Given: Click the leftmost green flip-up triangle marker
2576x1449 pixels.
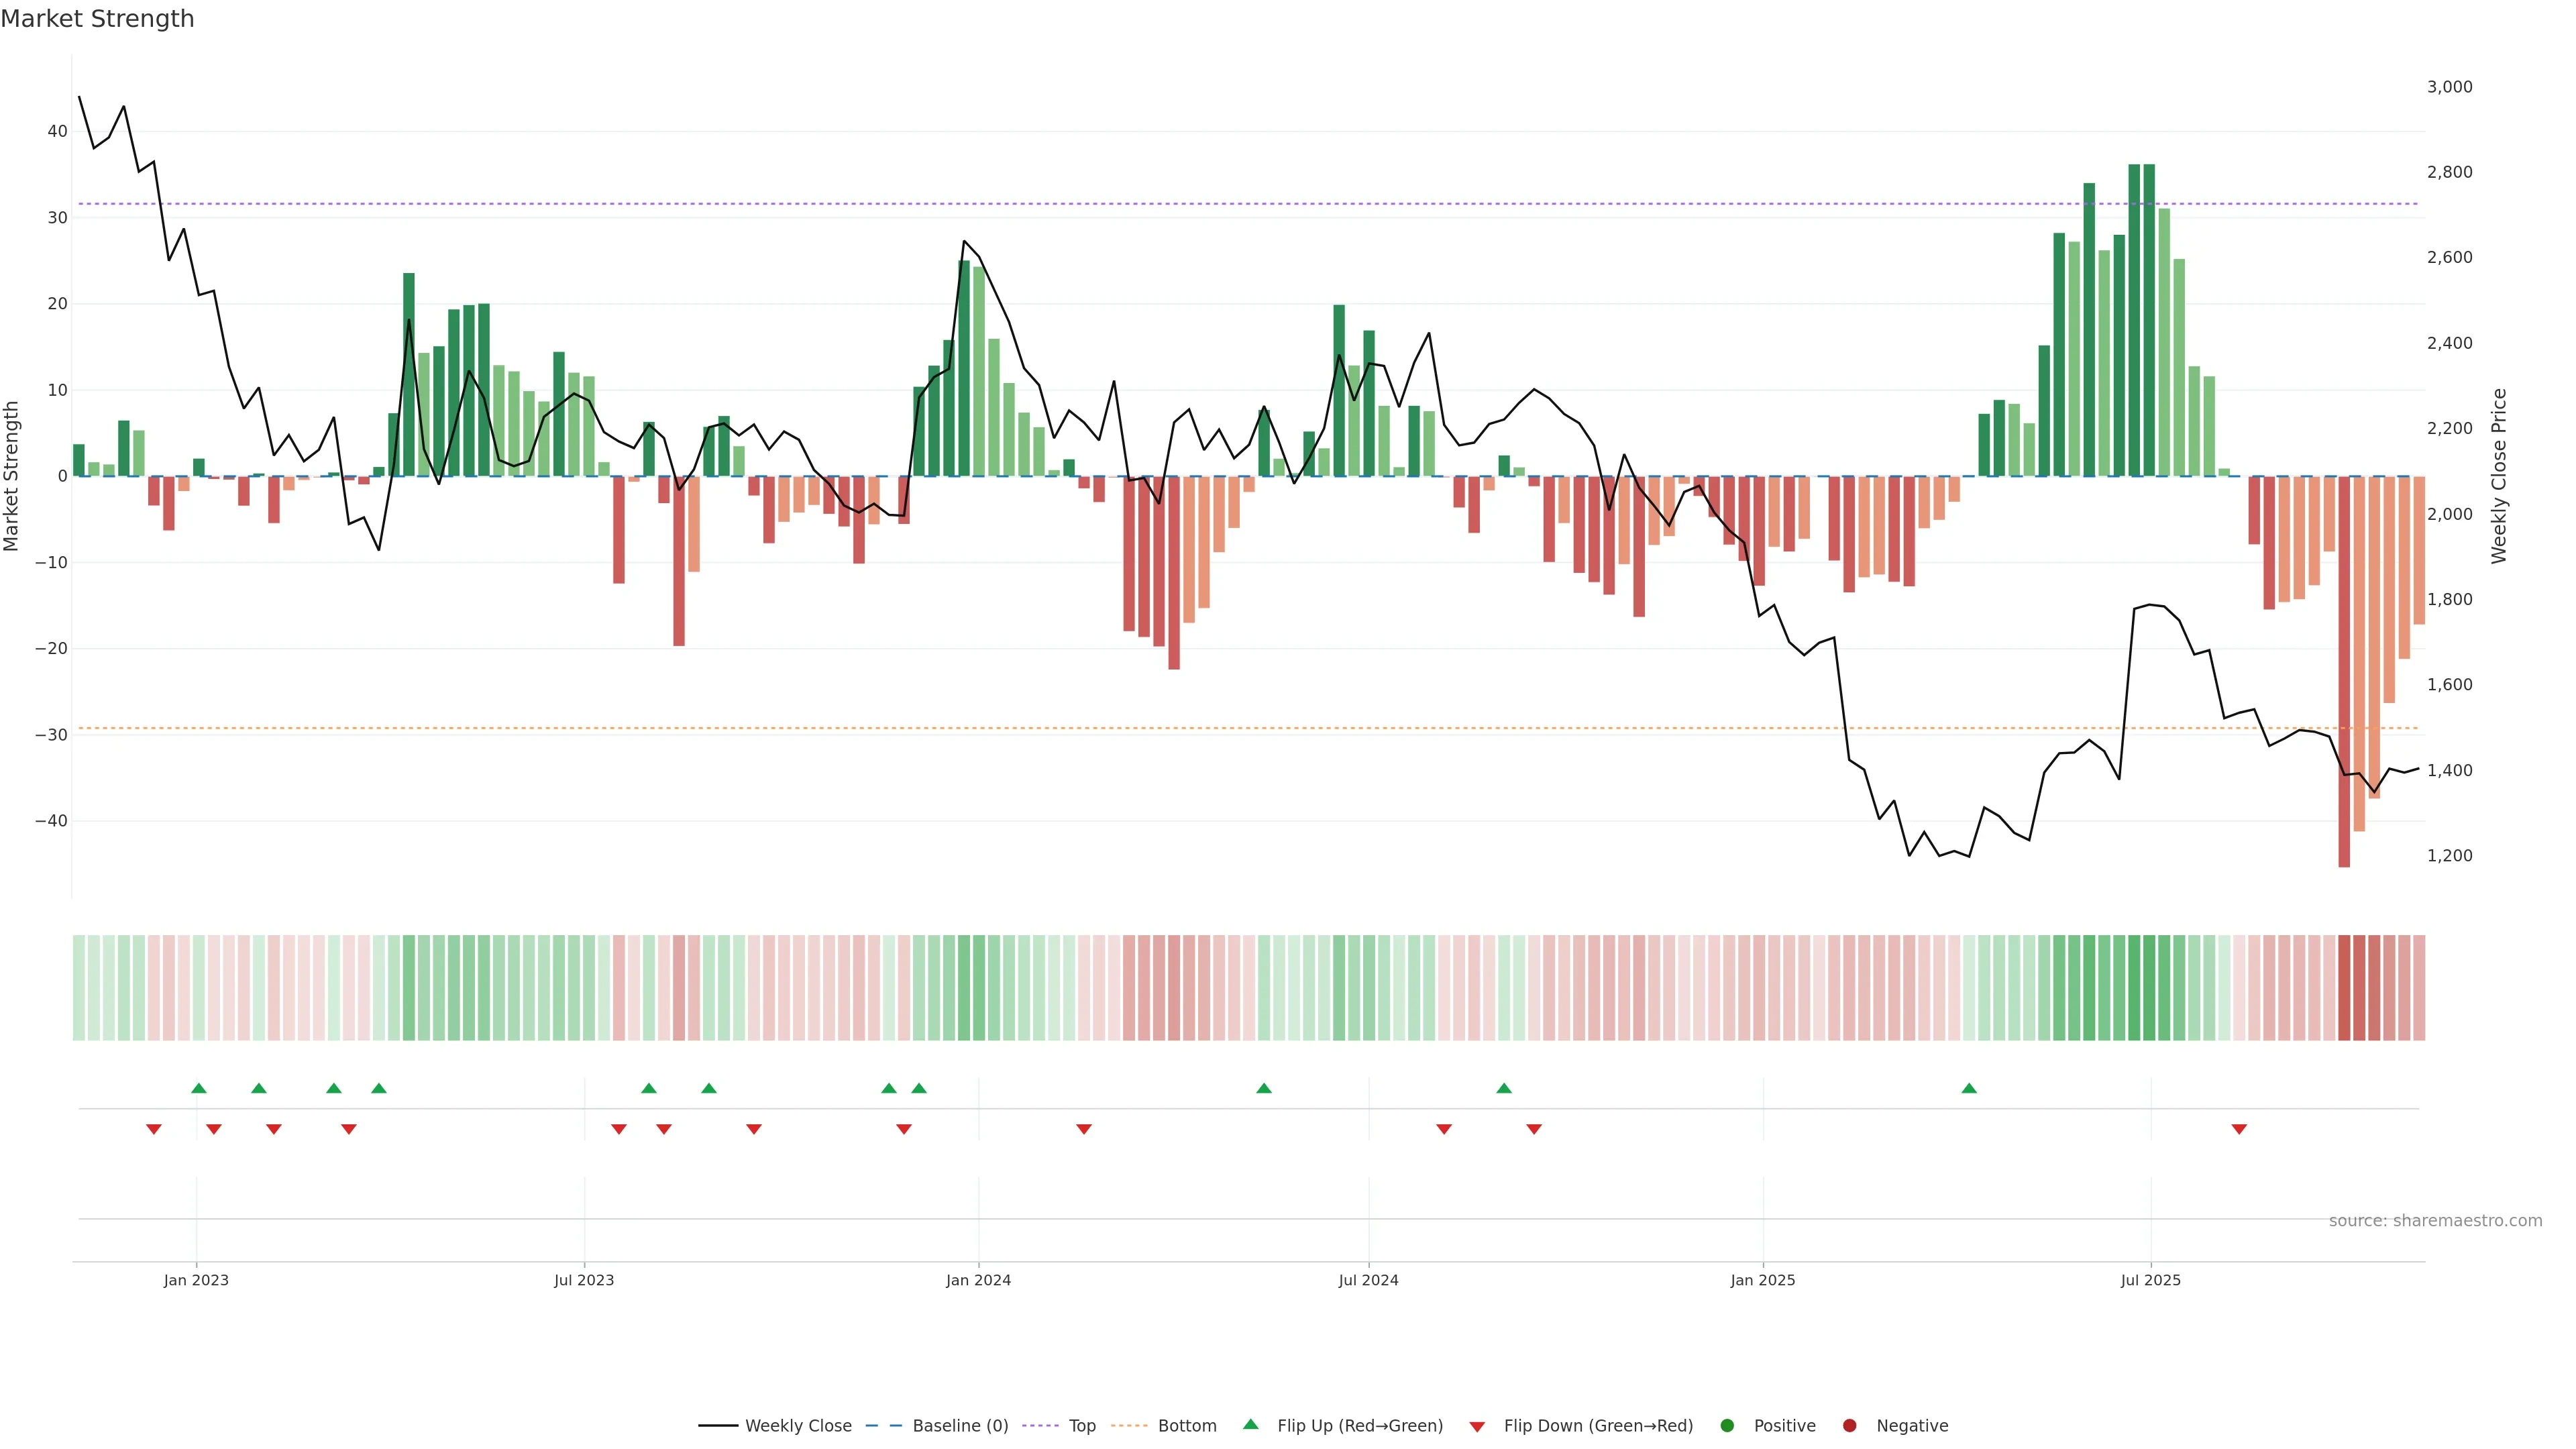Looking at the screenshot, I should point(199,1088).
